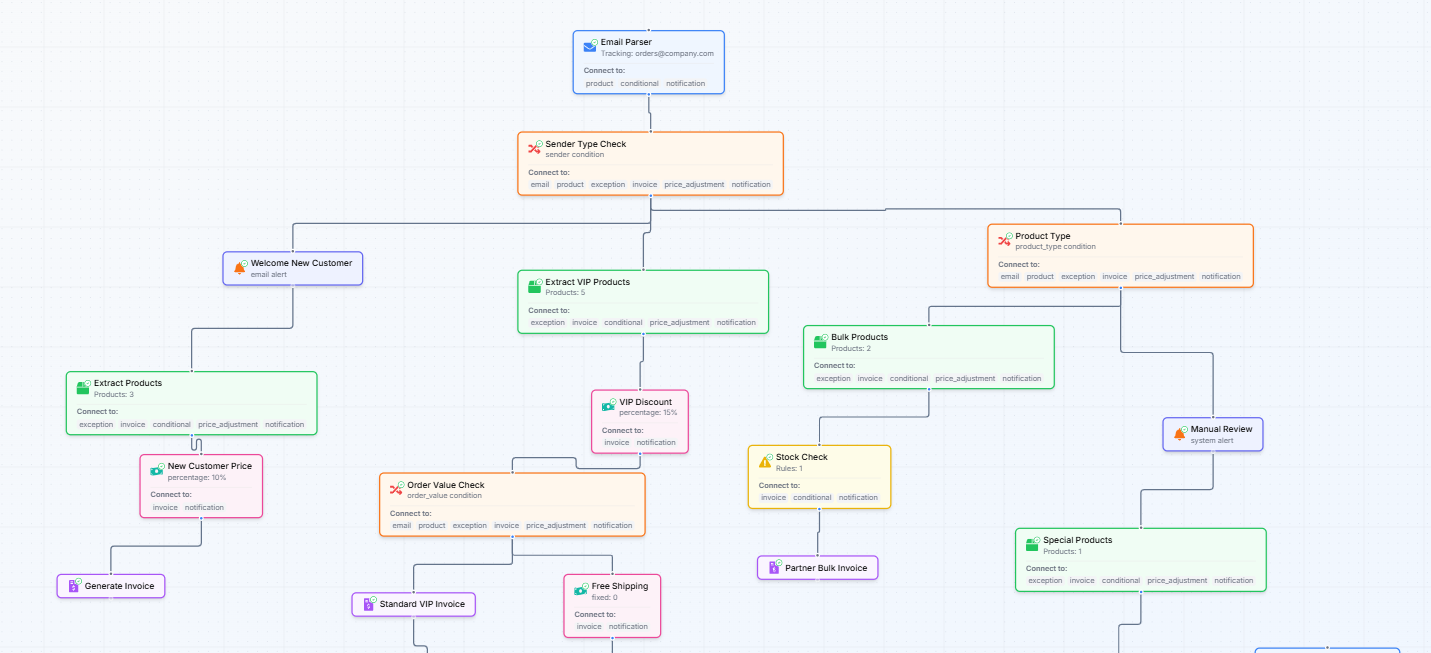Select the Extract Products node title
This screenshot has width=1431, height=653.
(127, 383)
